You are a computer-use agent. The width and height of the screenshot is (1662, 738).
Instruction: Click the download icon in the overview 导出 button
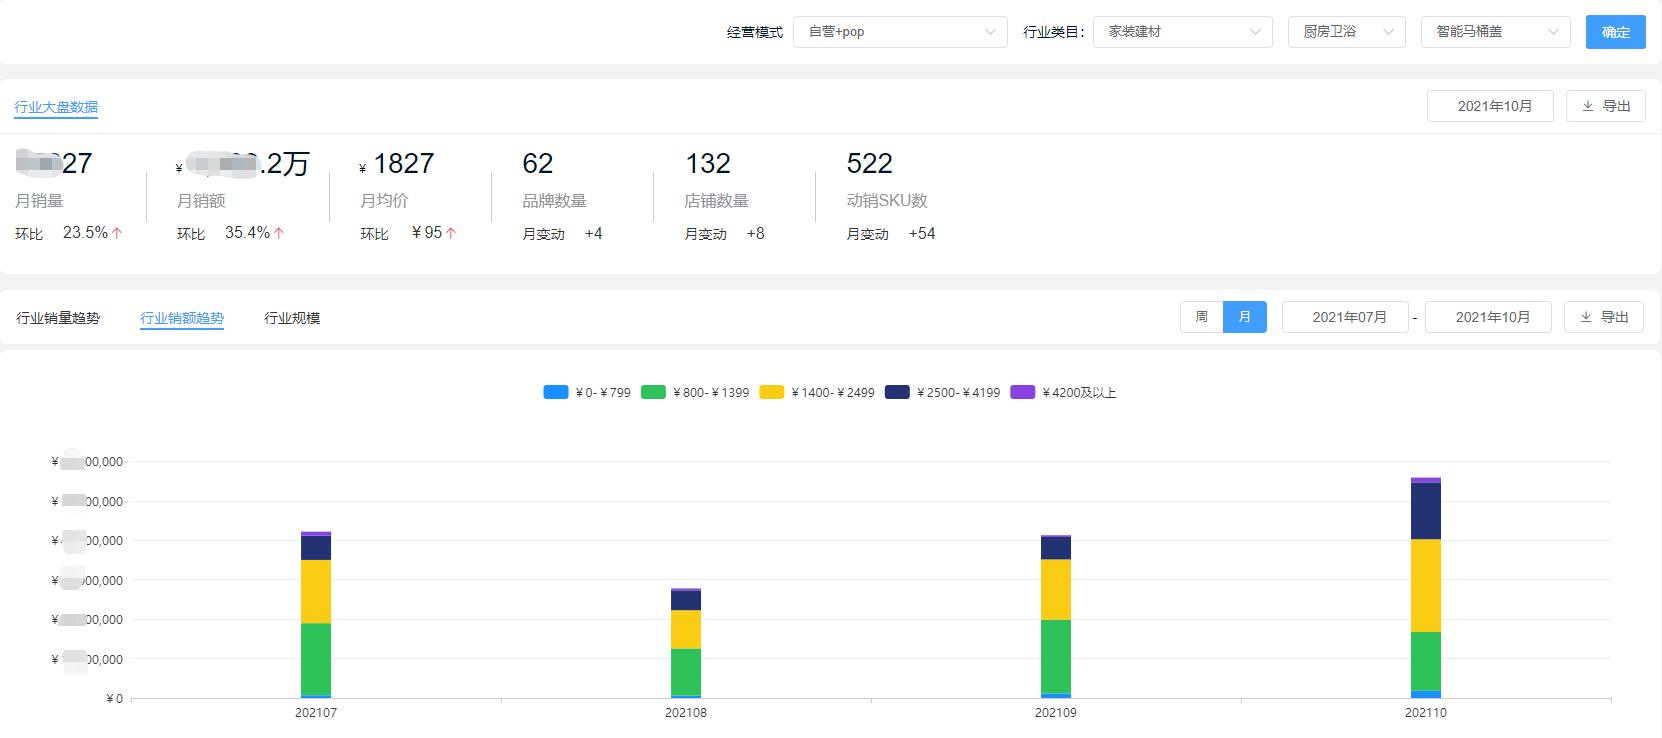(1588, 106)
